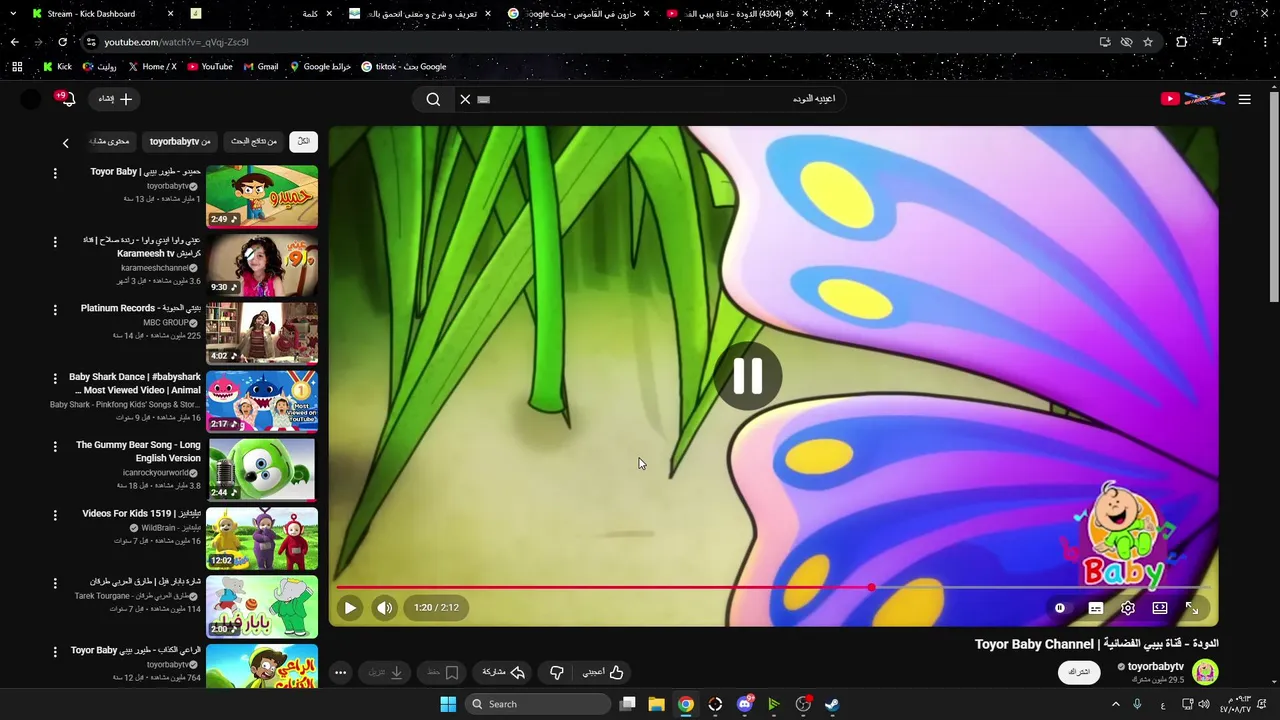
Task: Save video with the bookmark button
Action: pos(443,673)
